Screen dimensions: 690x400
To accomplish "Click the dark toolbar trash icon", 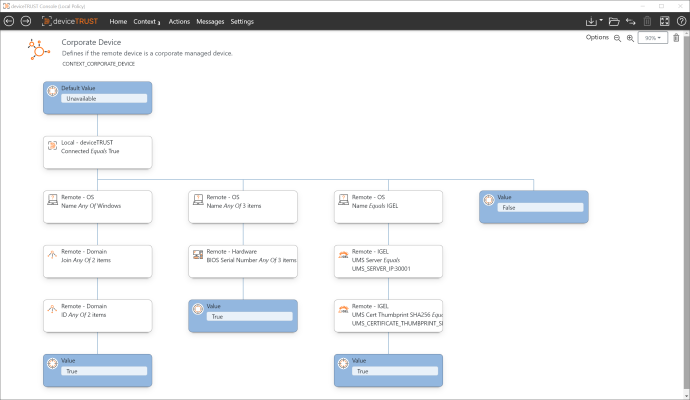I will click(647, 21).
